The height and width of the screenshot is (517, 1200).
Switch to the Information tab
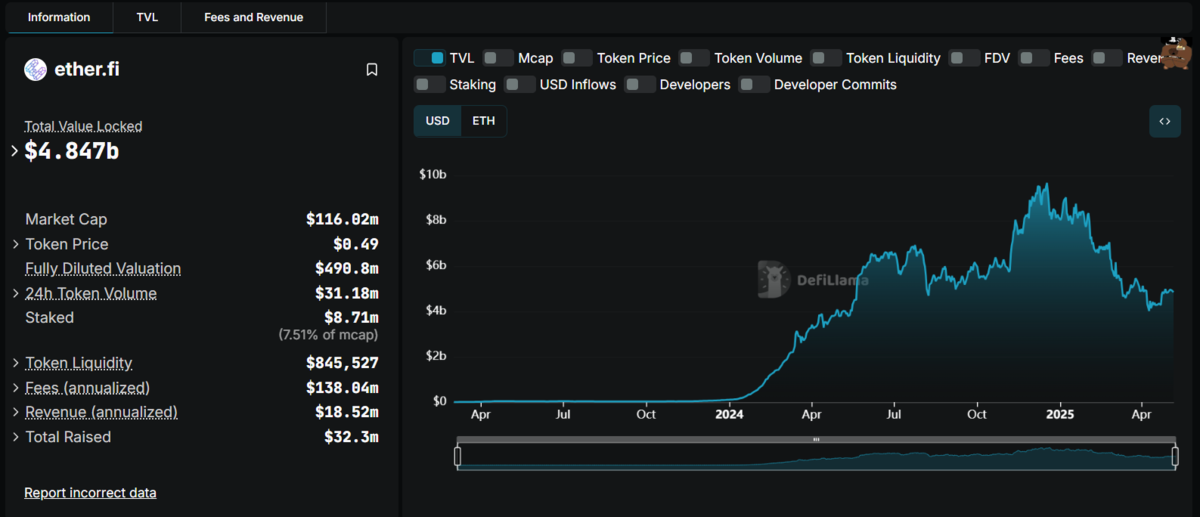[59, 17]
